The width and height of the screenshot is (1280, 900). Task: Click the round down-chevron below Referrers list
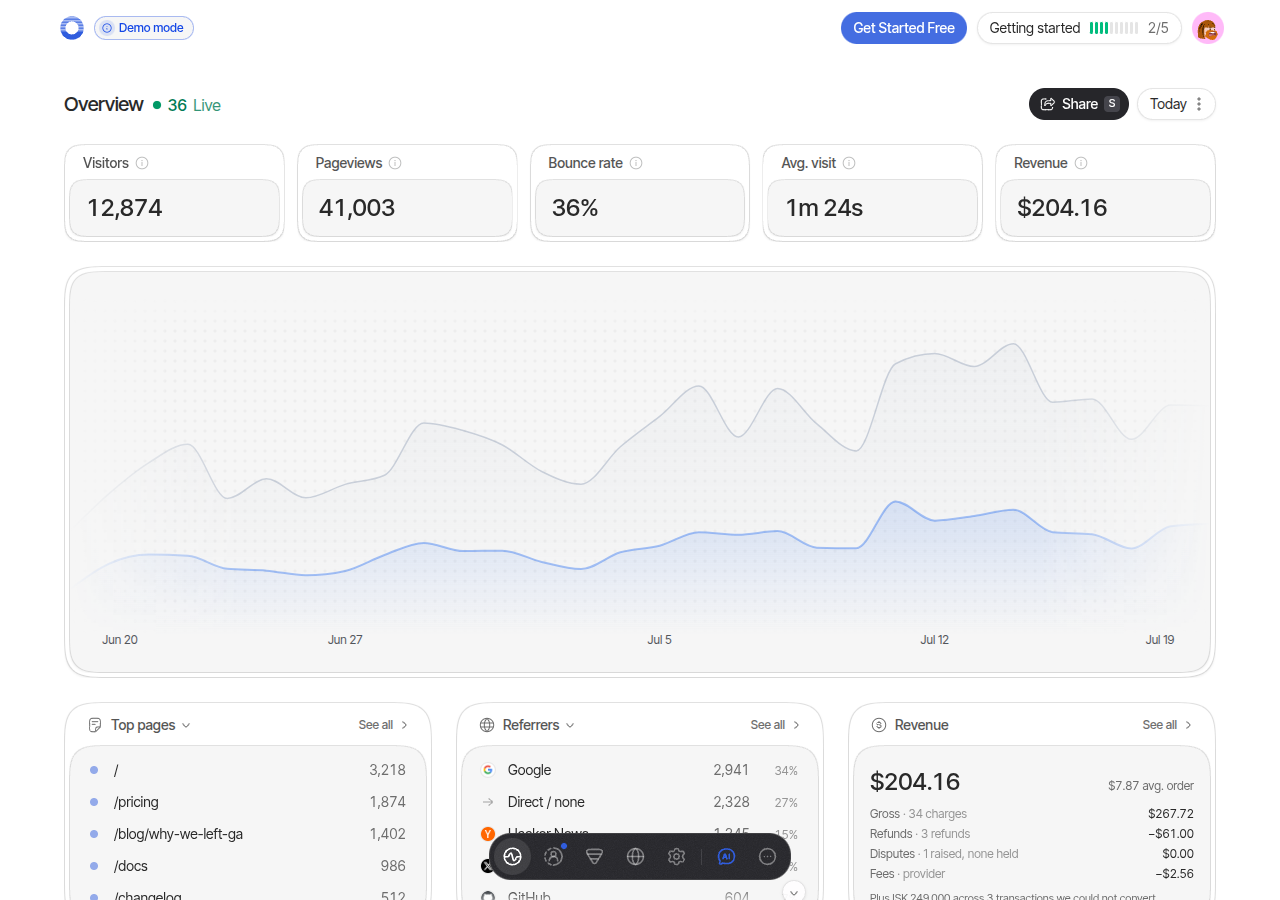pos(794,891)
